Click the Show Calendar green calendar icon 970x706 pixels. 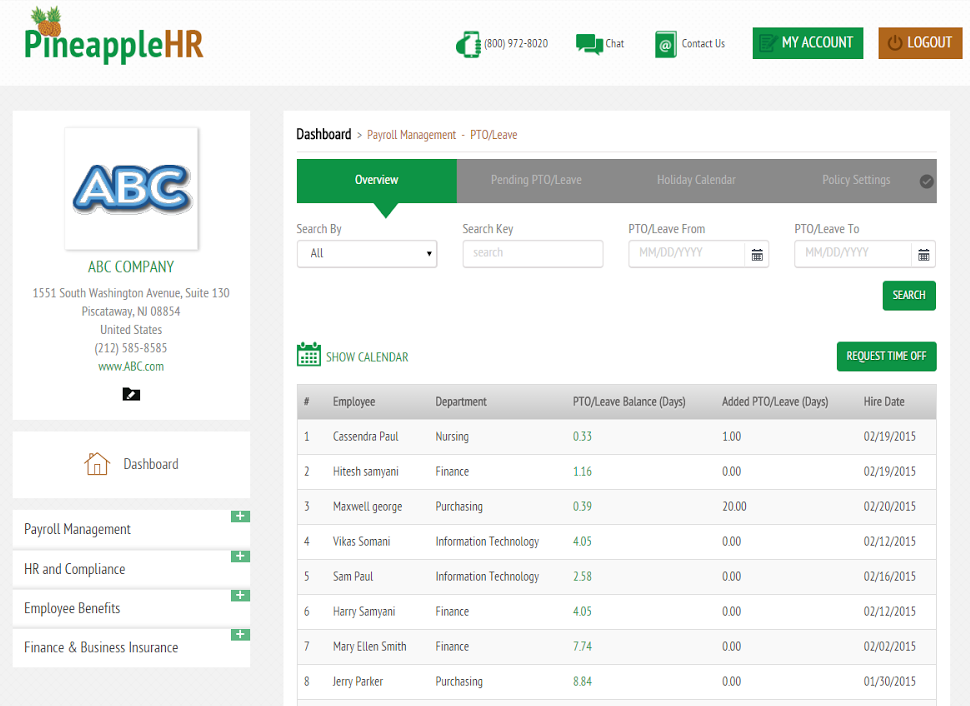click(309, 355)
